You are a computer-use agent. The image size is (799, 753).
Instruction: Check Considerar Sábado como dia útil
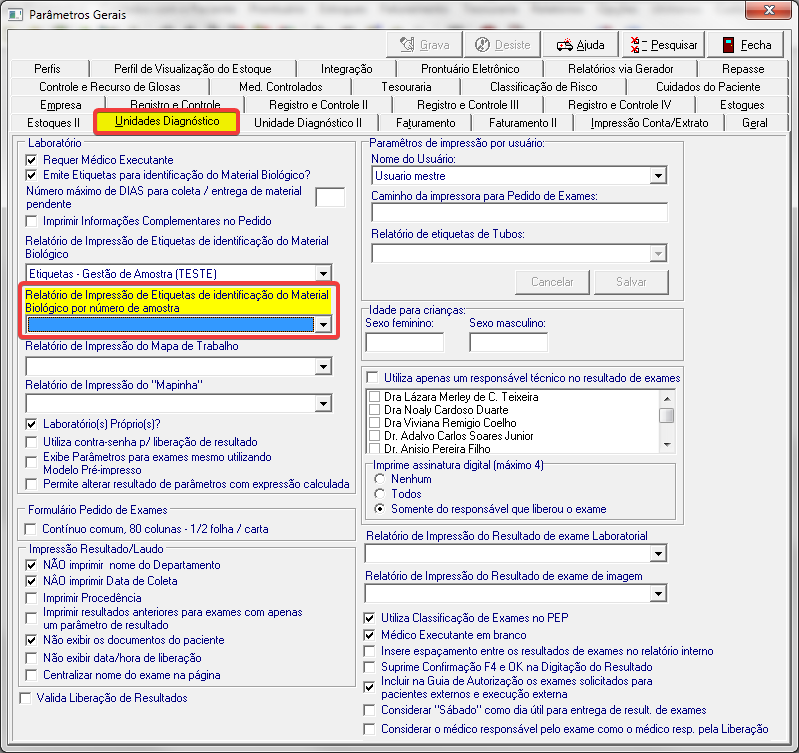click(x=369, y=710)
